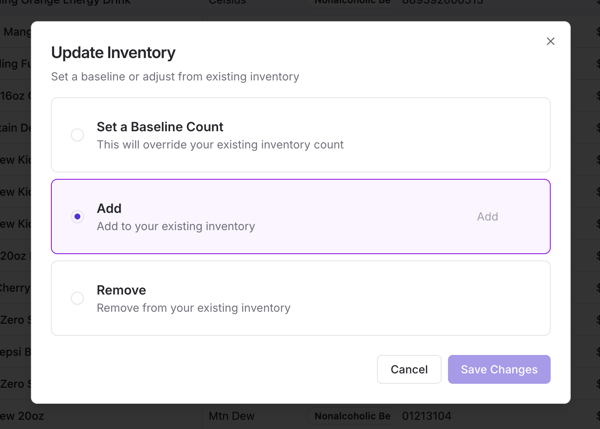600x429 pixels.
Task: Click 'This will override your existing inventory count' text
Action: coord(220,144)
